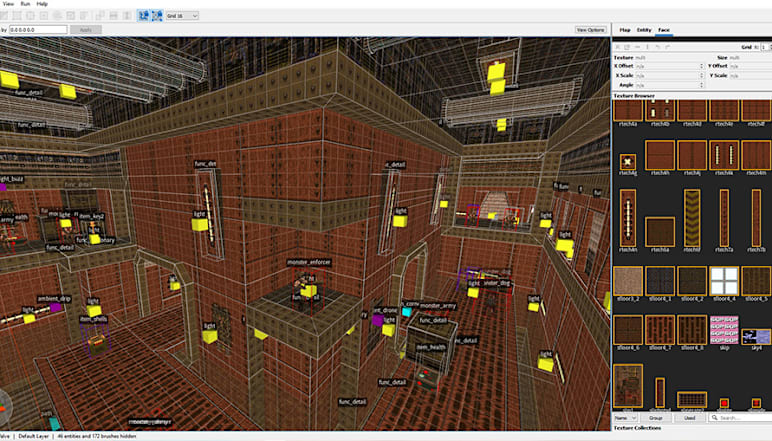
Task: Open the Run menu
Action: [25, 3]
